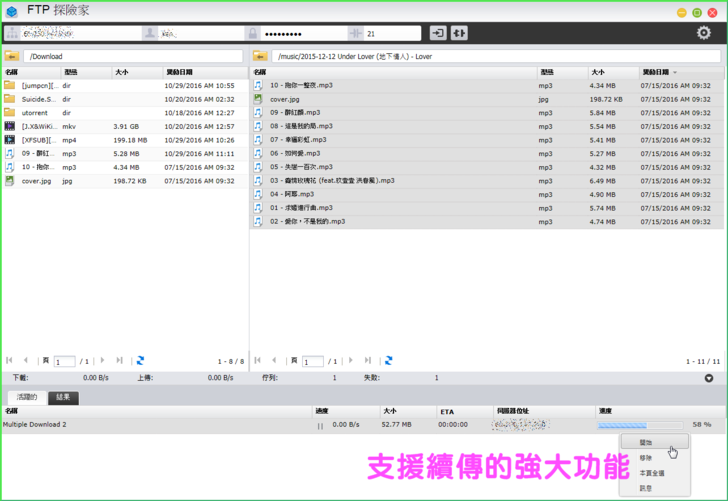Refresh the remote file list
The image size is (728, 501).
pyautogui.click(x=388, y=361)
